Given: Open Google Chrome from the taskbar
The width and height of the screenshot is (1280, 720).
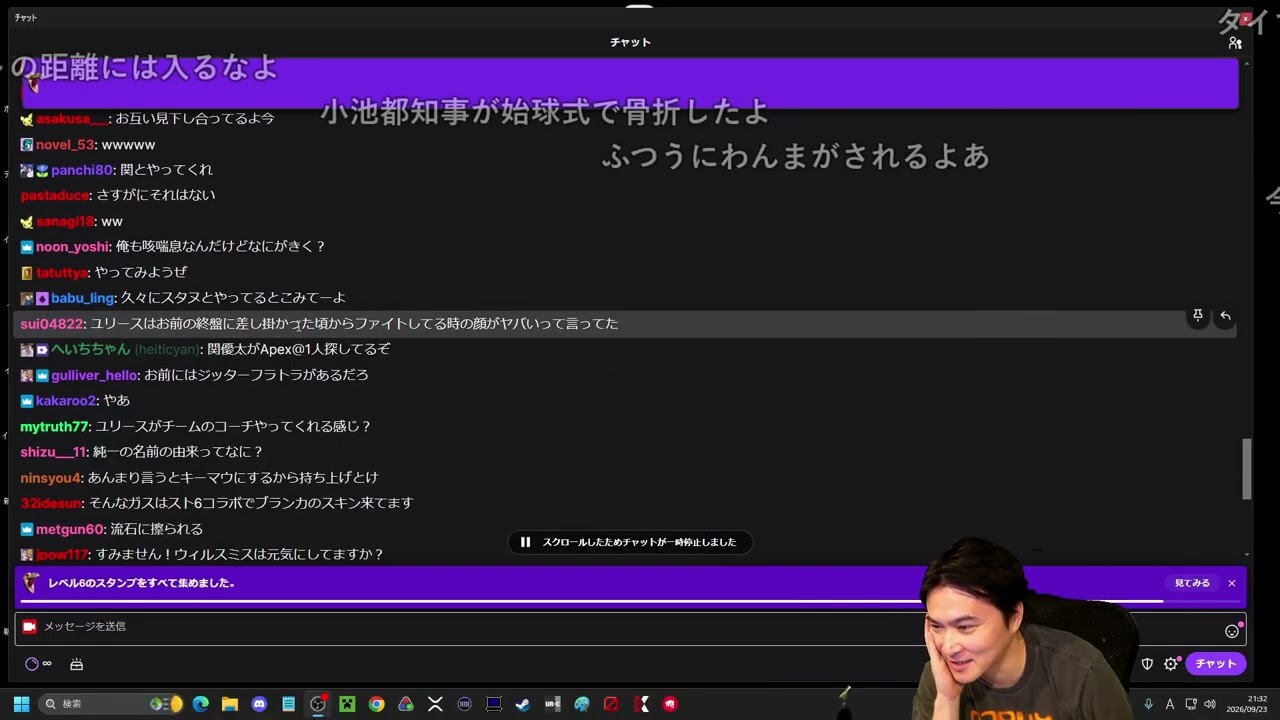Looking at the screenshot, I should click(376, 704).
